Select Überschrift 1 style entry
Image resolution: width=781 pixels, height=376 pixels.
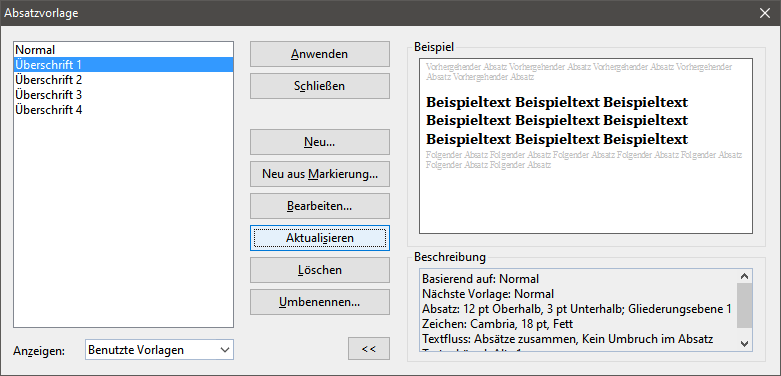[x=124, y=65]
